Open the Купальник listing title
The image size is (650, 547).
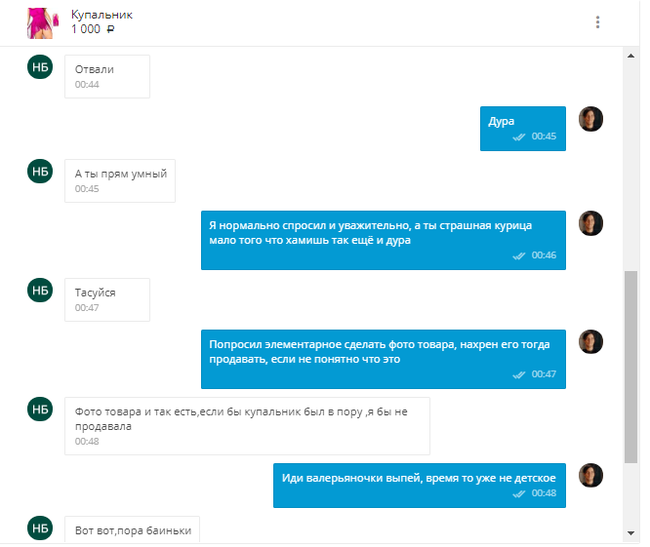click(x=102, y=15)
